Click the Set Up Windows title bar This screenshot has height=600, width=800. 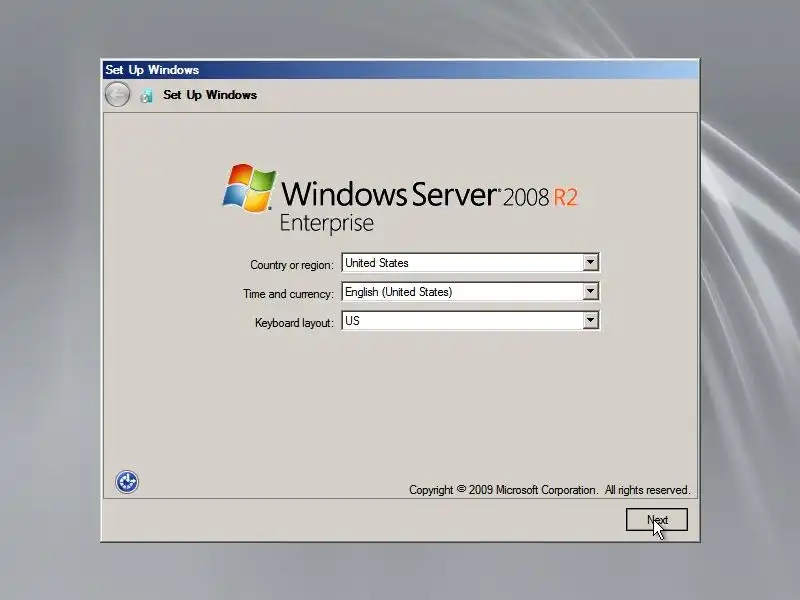[401, 70]
